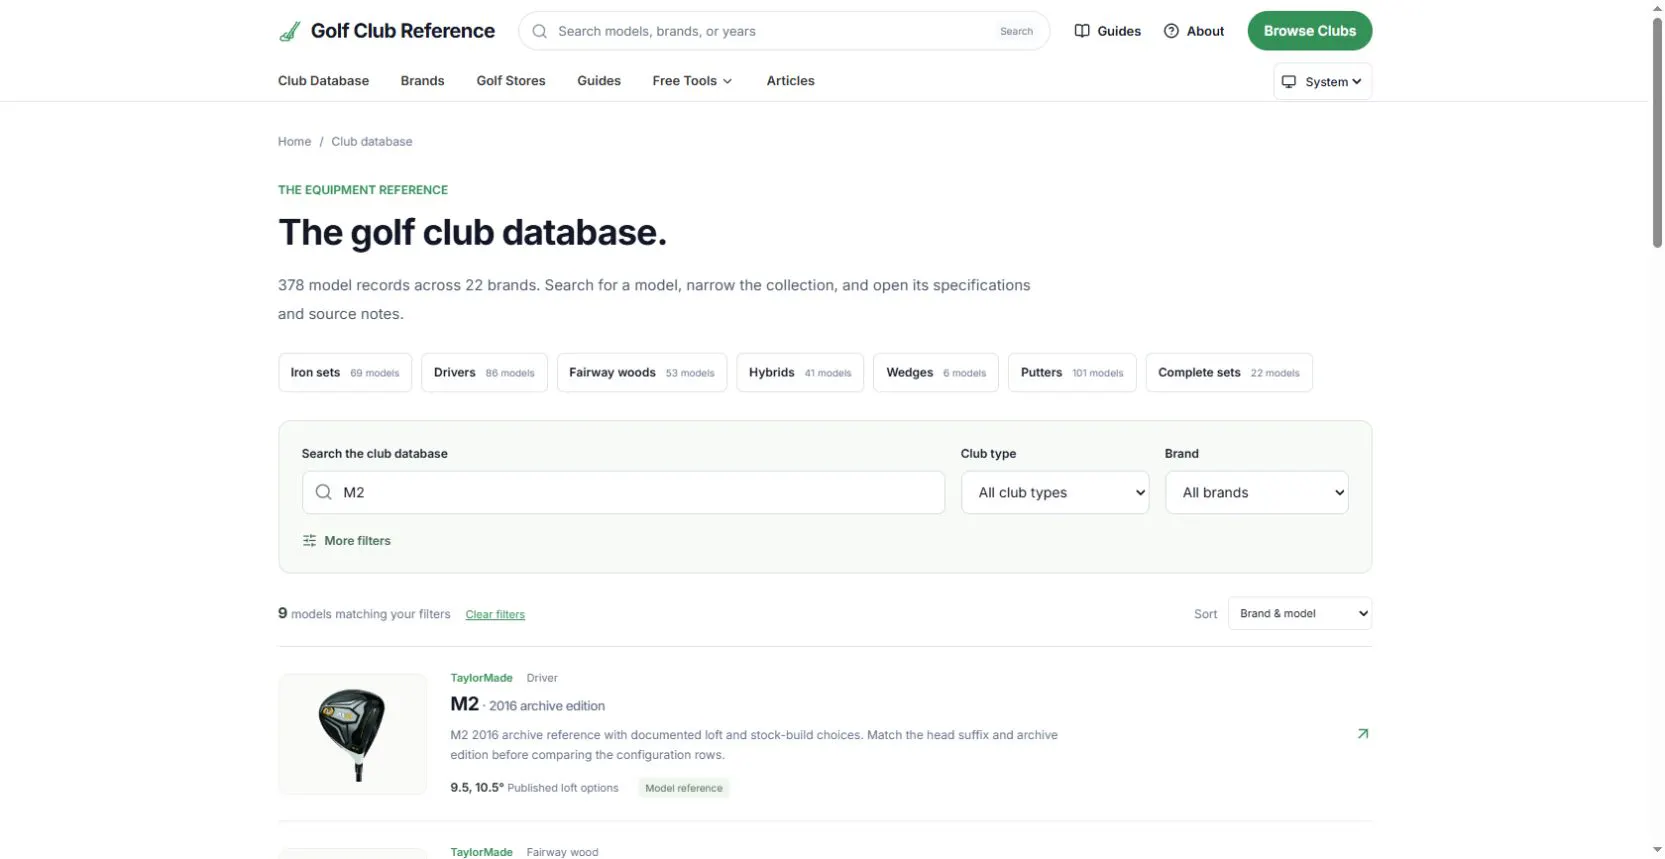1665x859 pixels.
Task: Expand More filters
Action: coord(347,541)
